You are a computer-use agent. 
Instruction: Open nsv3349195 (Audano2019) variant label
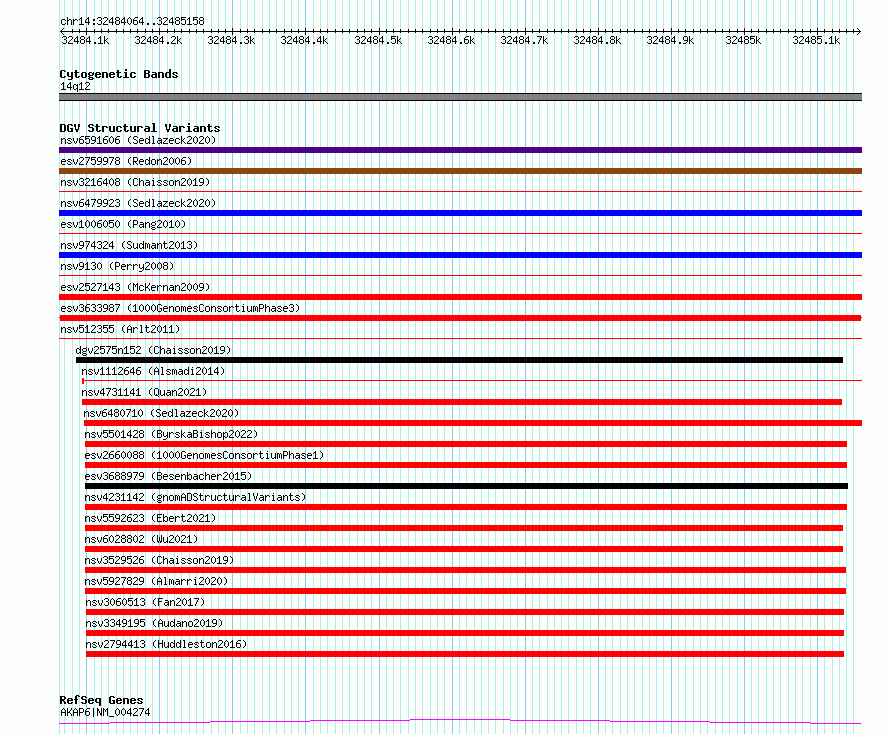(154, 623)
